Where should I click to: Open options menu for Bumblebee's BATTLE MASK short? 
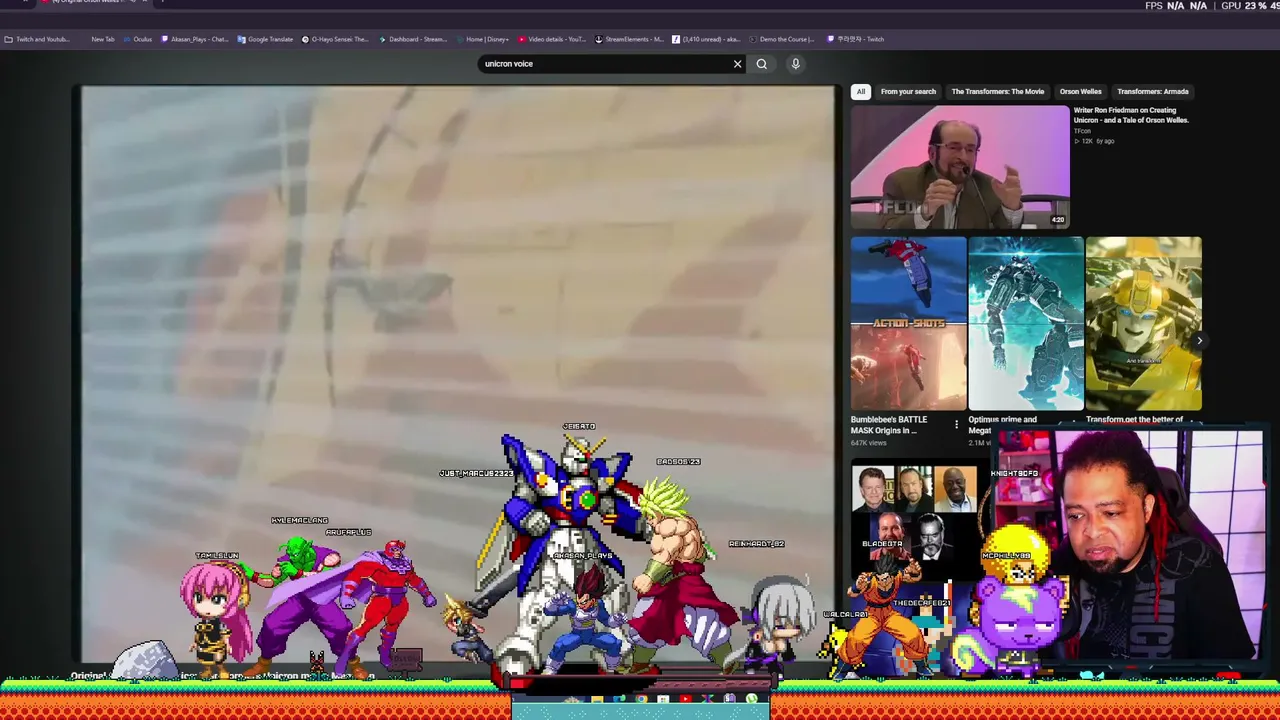tap(956, 425)
